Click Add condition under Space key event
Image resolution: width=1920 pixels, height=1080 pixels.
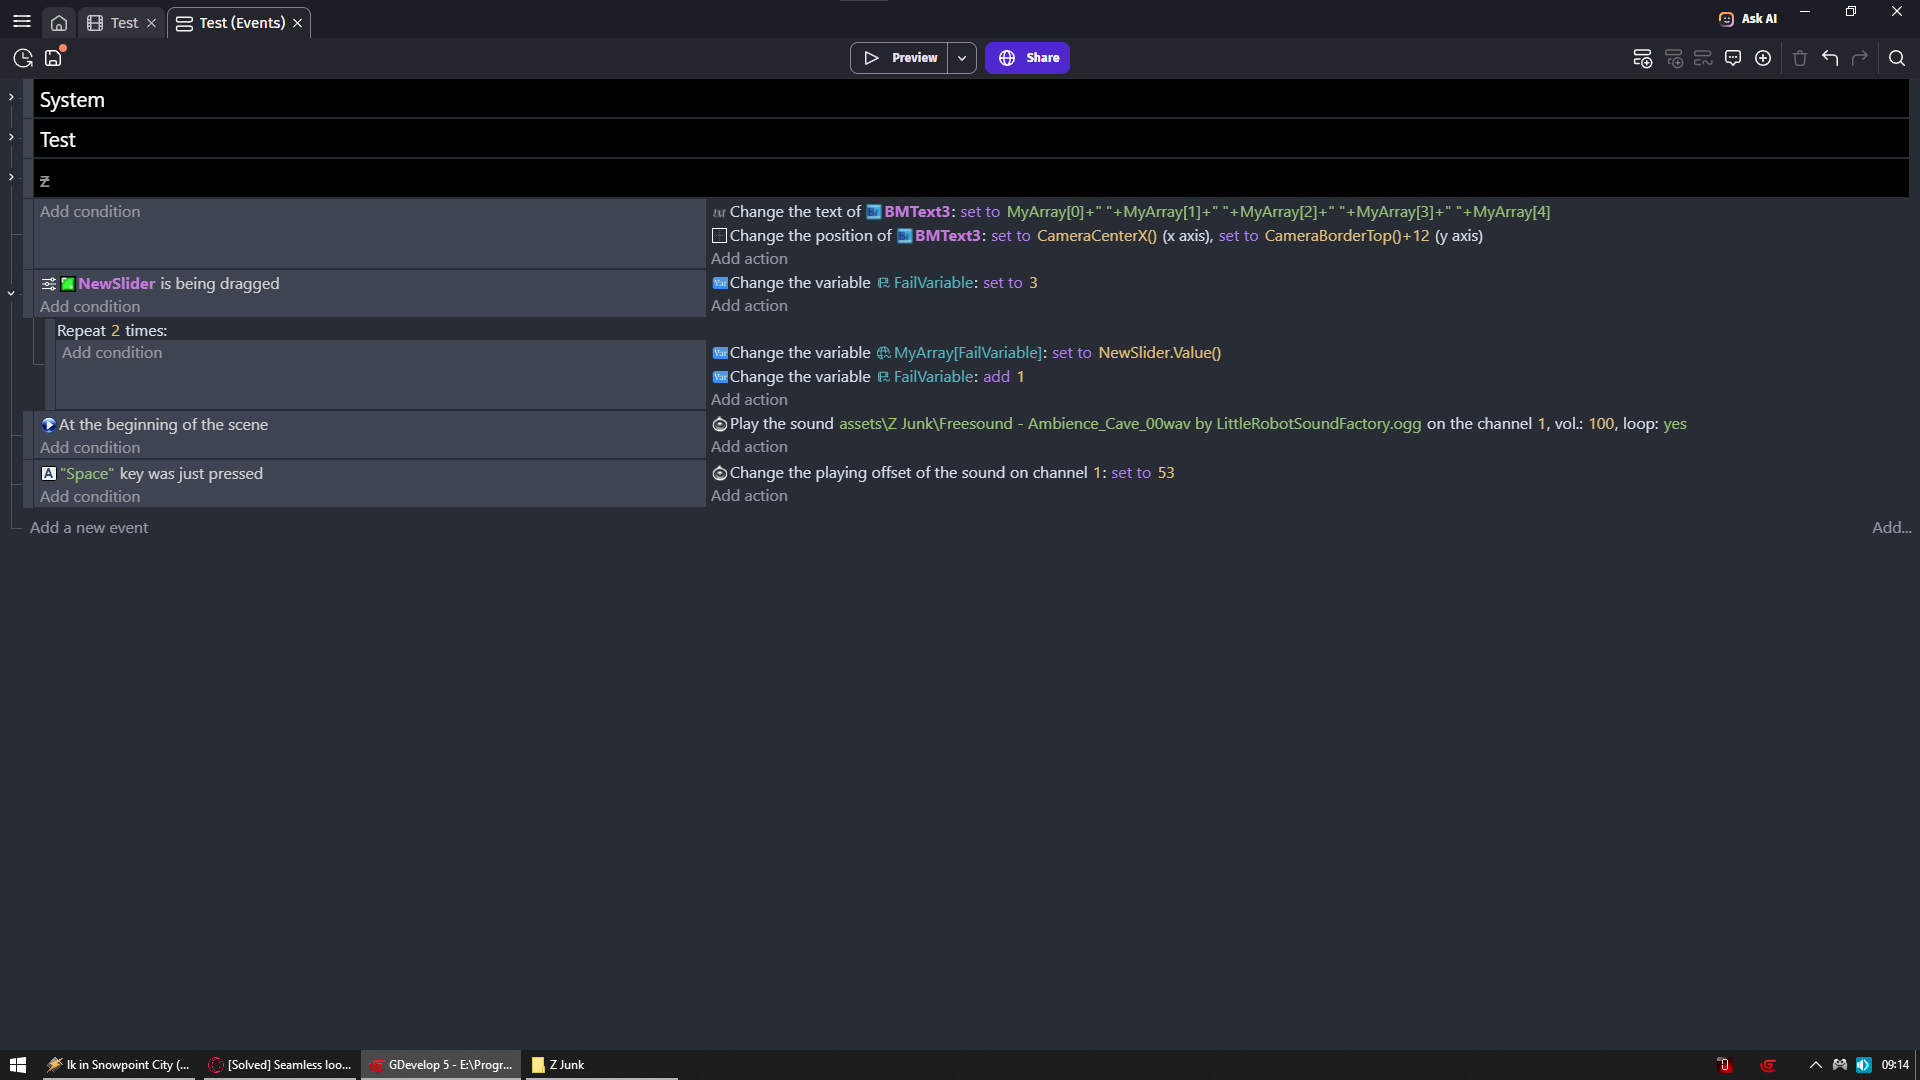coord(90,497)
